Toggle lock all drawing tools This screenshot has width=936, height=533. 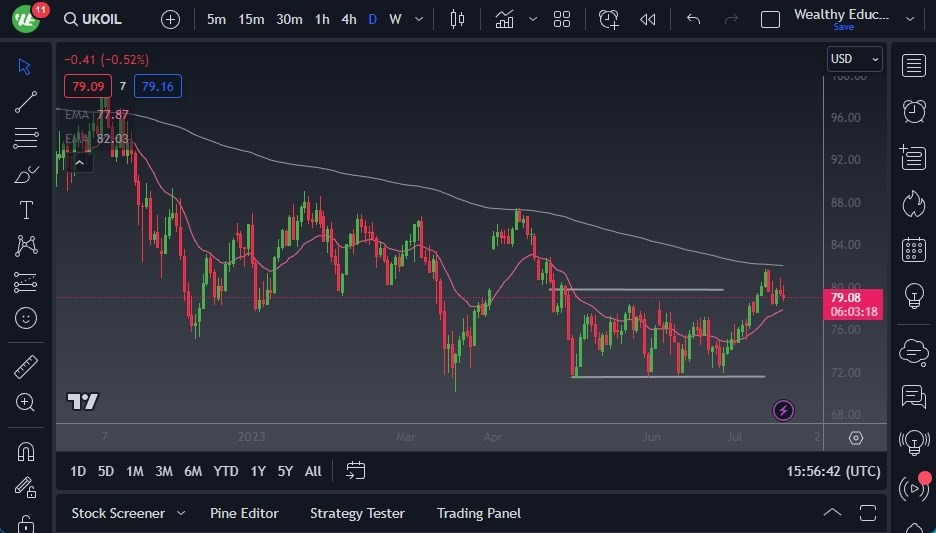[x=26, y=524]
